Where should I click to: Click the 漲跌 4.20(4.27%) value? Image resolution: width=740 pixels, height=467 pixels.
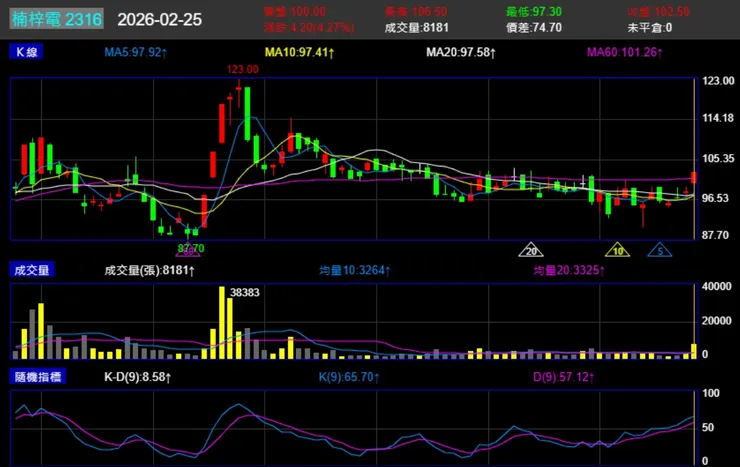[309, 27]
